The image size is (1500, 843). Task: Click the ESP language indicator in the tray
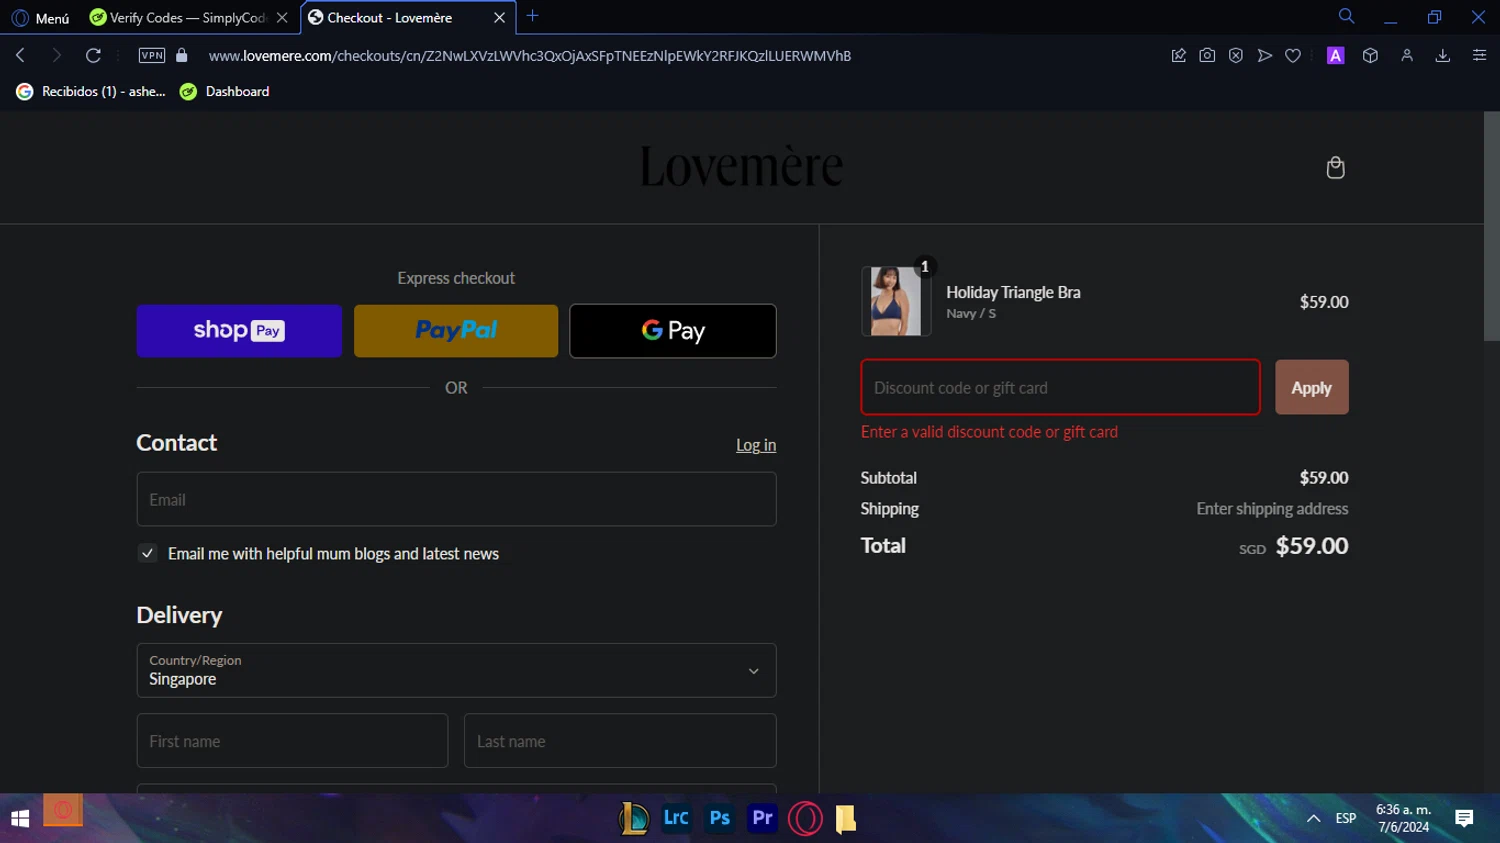click(x=1346, y=818)
